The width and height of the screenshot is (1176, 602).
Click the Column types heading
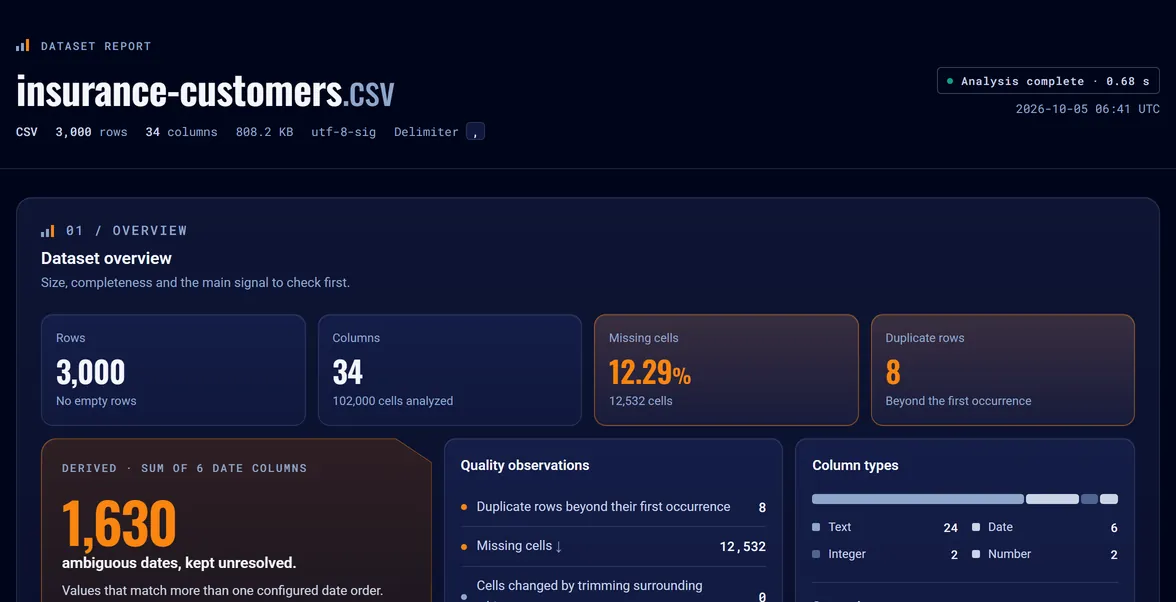855,466
